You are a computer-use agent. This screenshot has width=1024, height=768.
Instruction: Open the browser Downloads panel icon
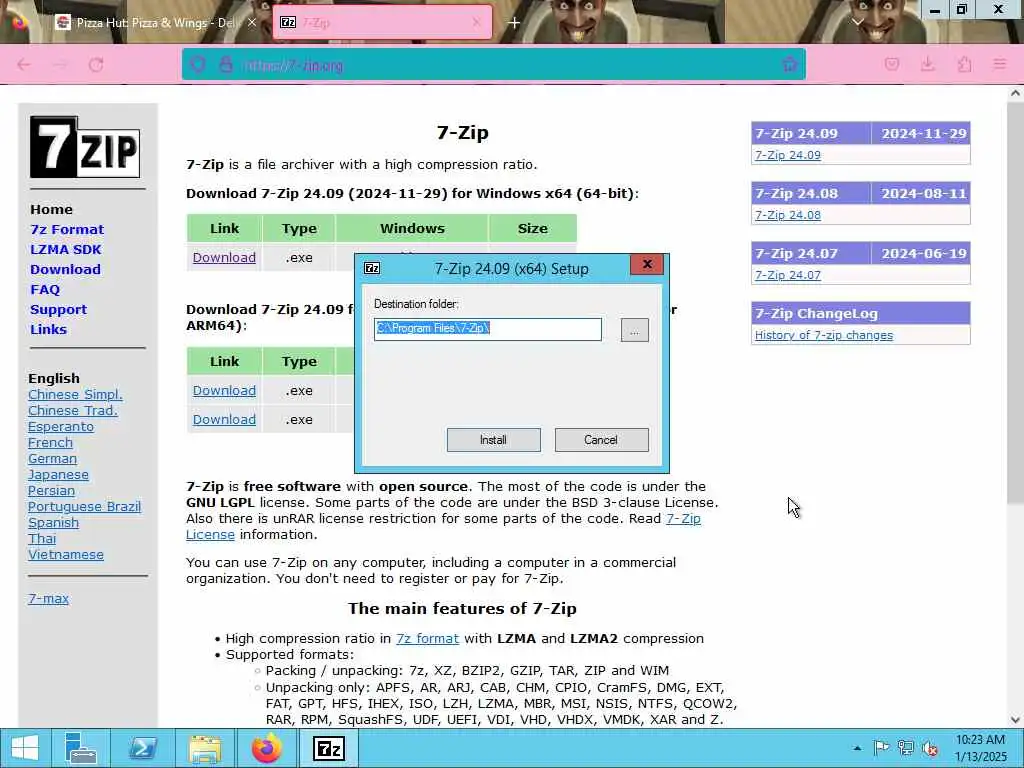927,64
